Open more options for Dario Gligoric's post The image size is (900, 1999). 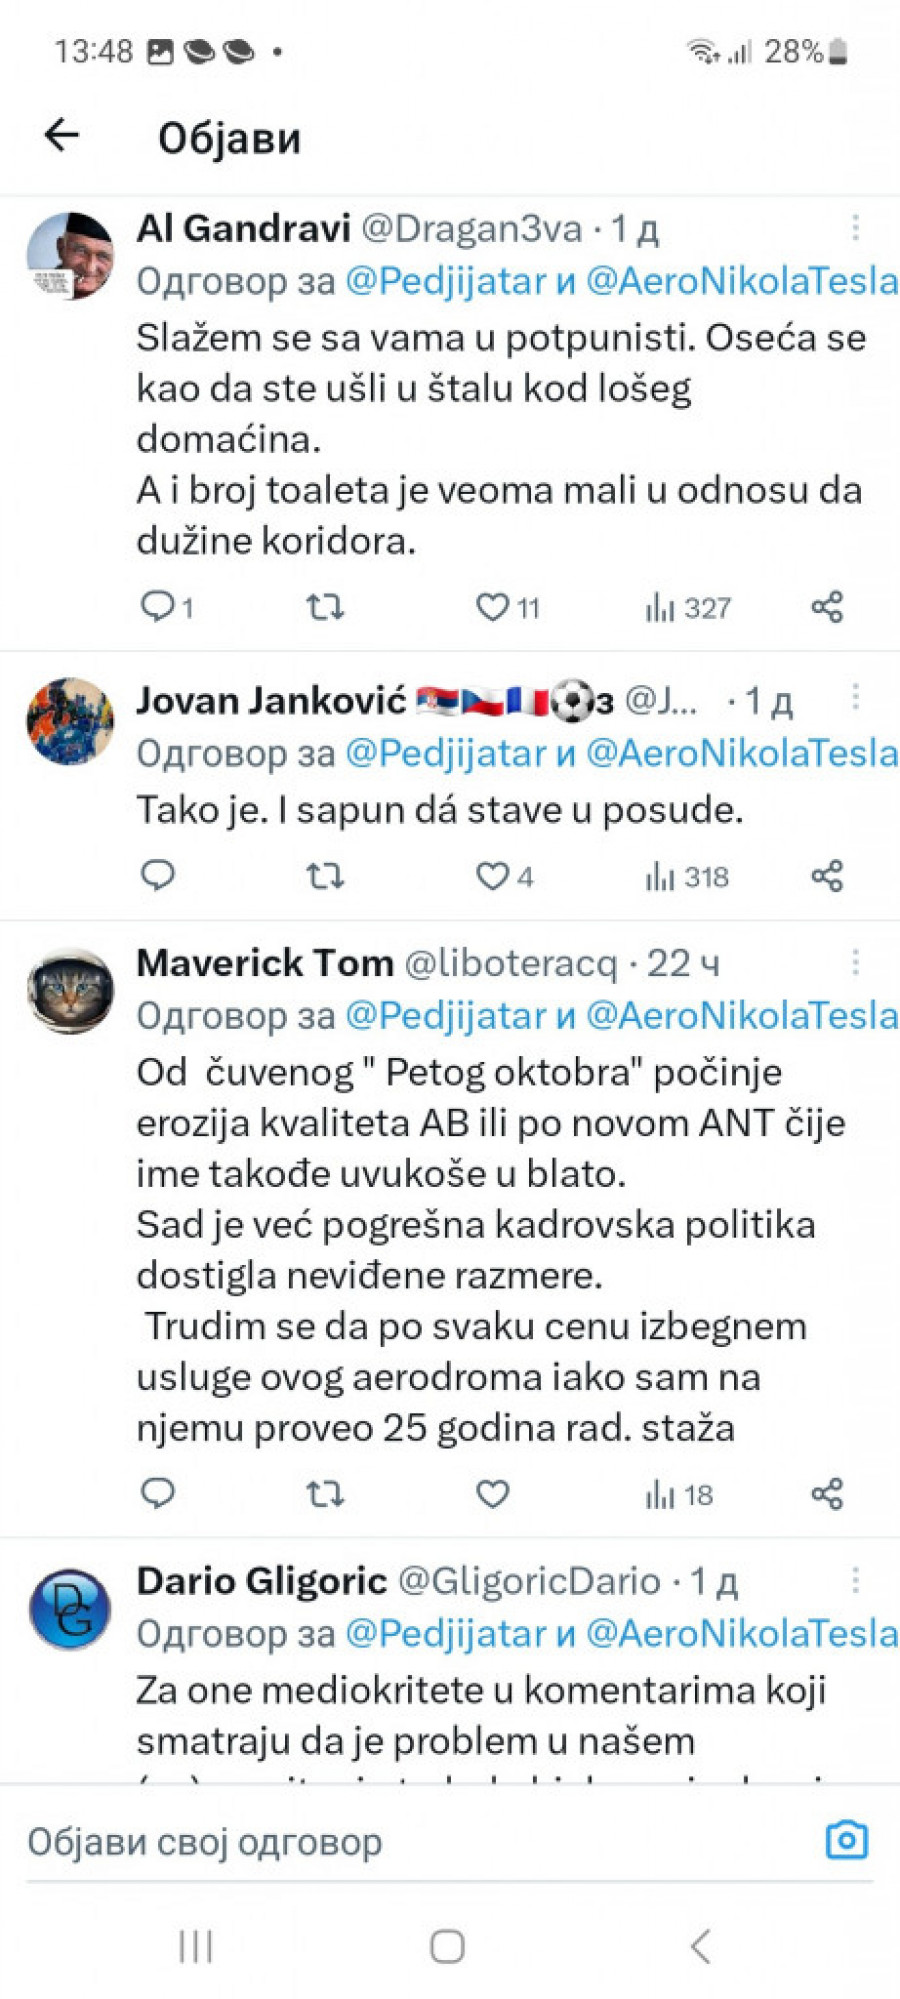click(855, 1580)
